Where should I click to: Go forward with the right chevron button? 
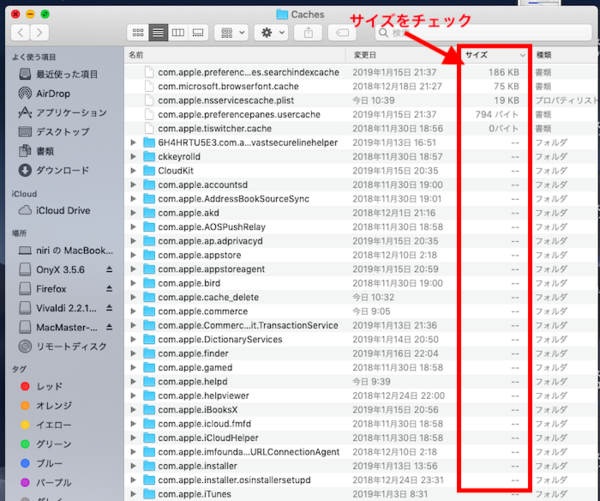[x=39, y=33]
